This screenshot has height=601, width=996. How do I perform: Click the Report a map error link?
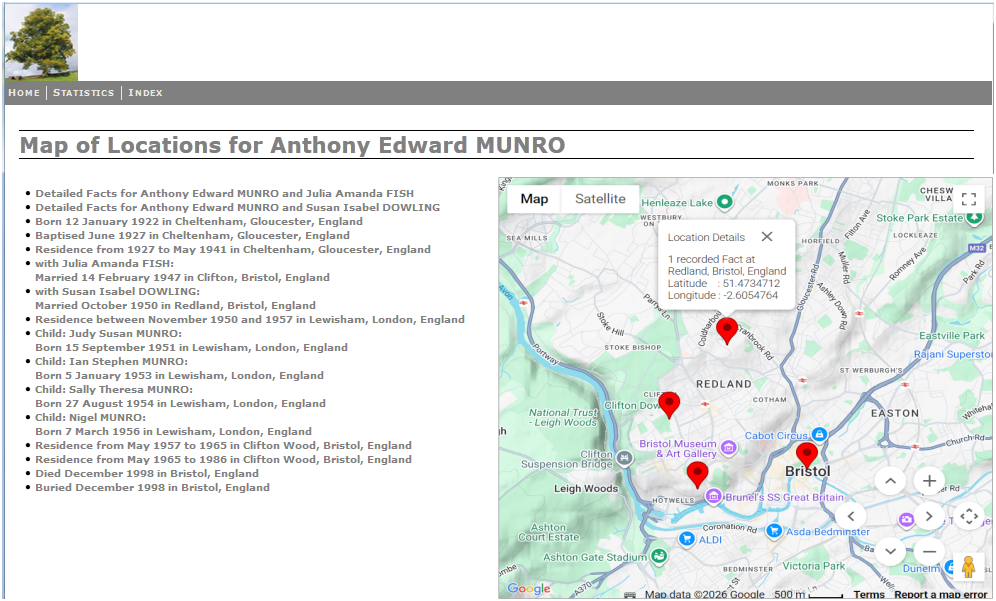(x=938, y=593)
